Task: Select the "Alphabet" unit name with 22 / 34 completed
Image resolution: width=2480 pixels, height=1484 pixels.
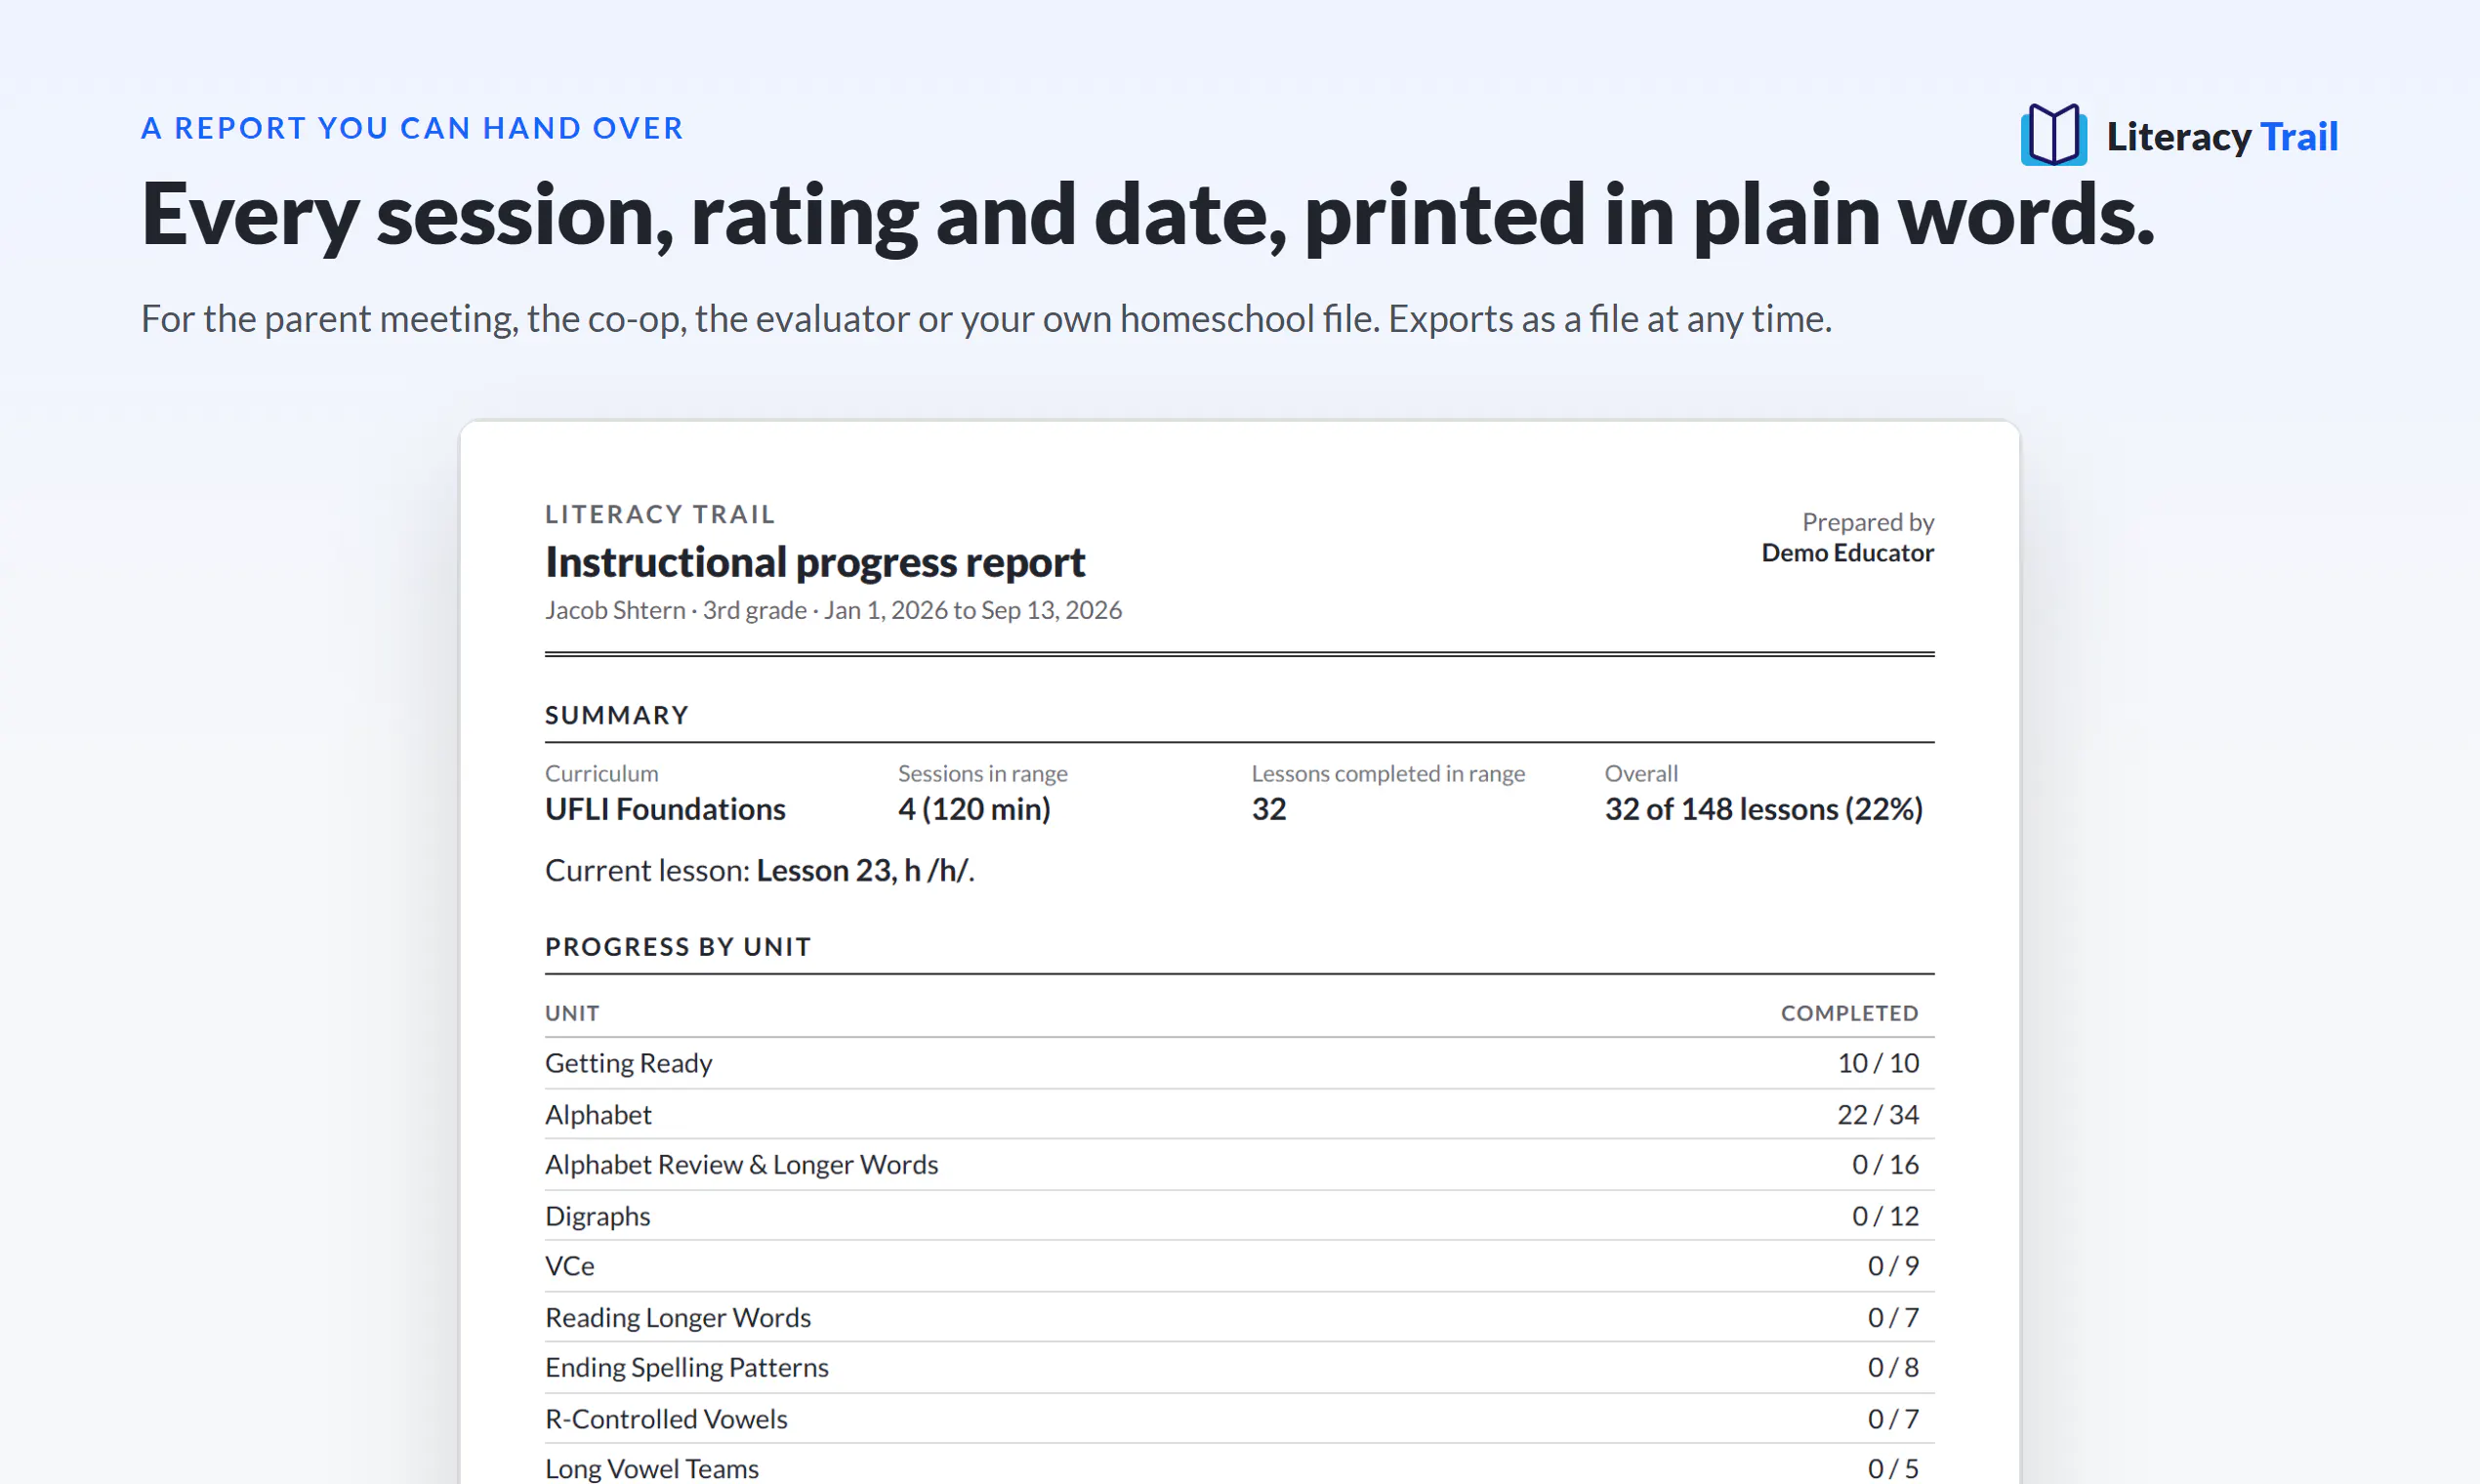Action: click(x=598, y=1114)
